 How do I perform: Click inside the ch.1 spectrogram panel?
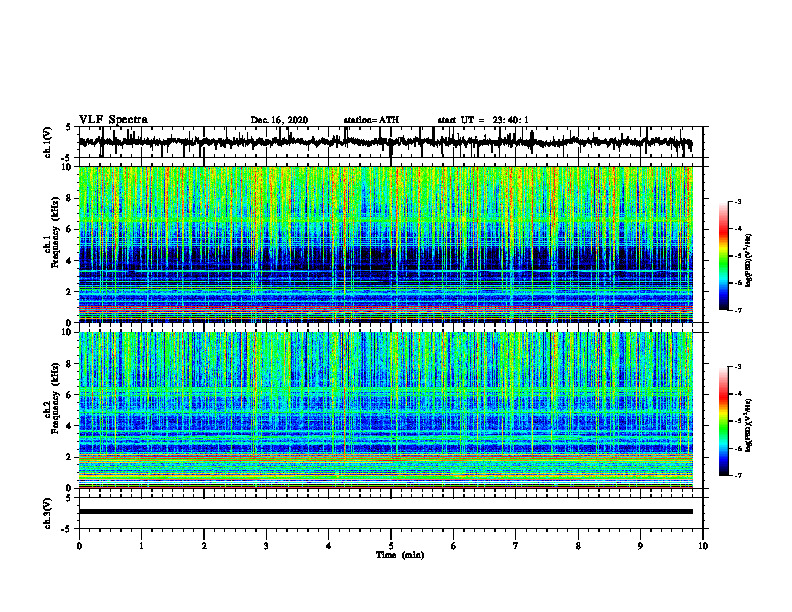385,244
